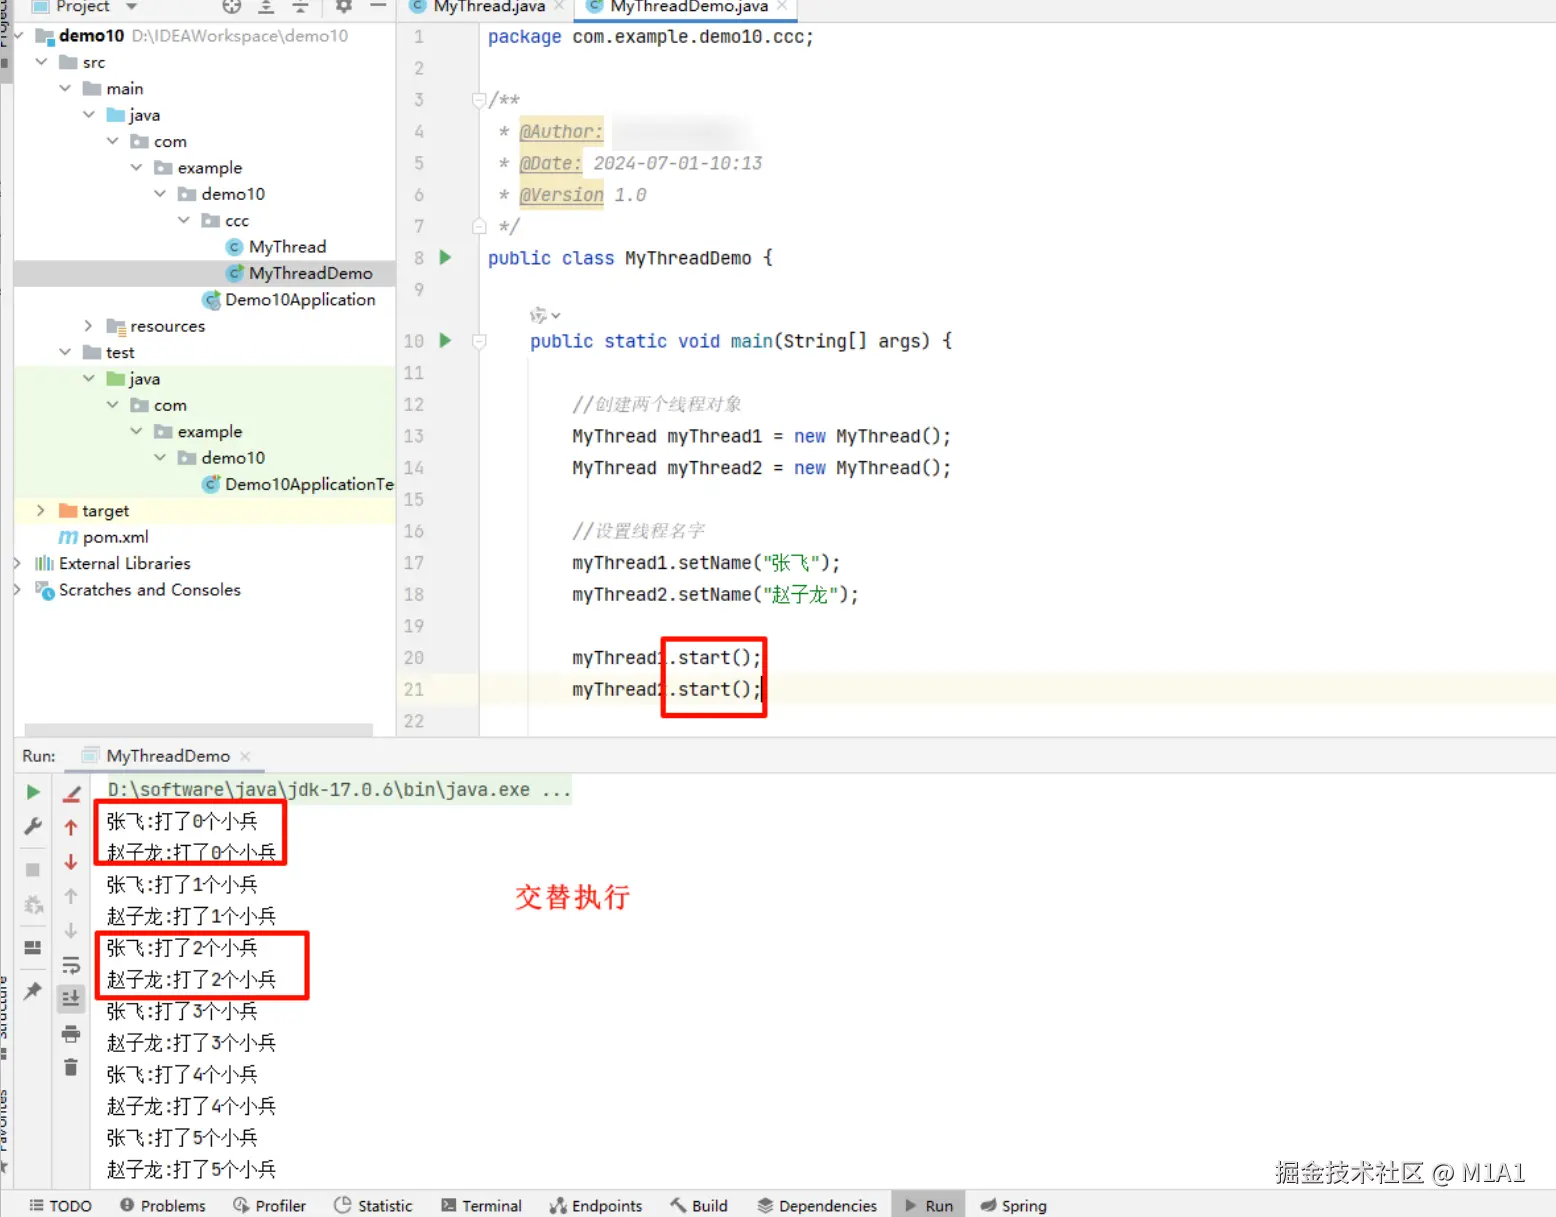Toggle pin tab in the Run panel
Image resolution: width=1556 pixels, height=1217 pixels.
[32, 990]
